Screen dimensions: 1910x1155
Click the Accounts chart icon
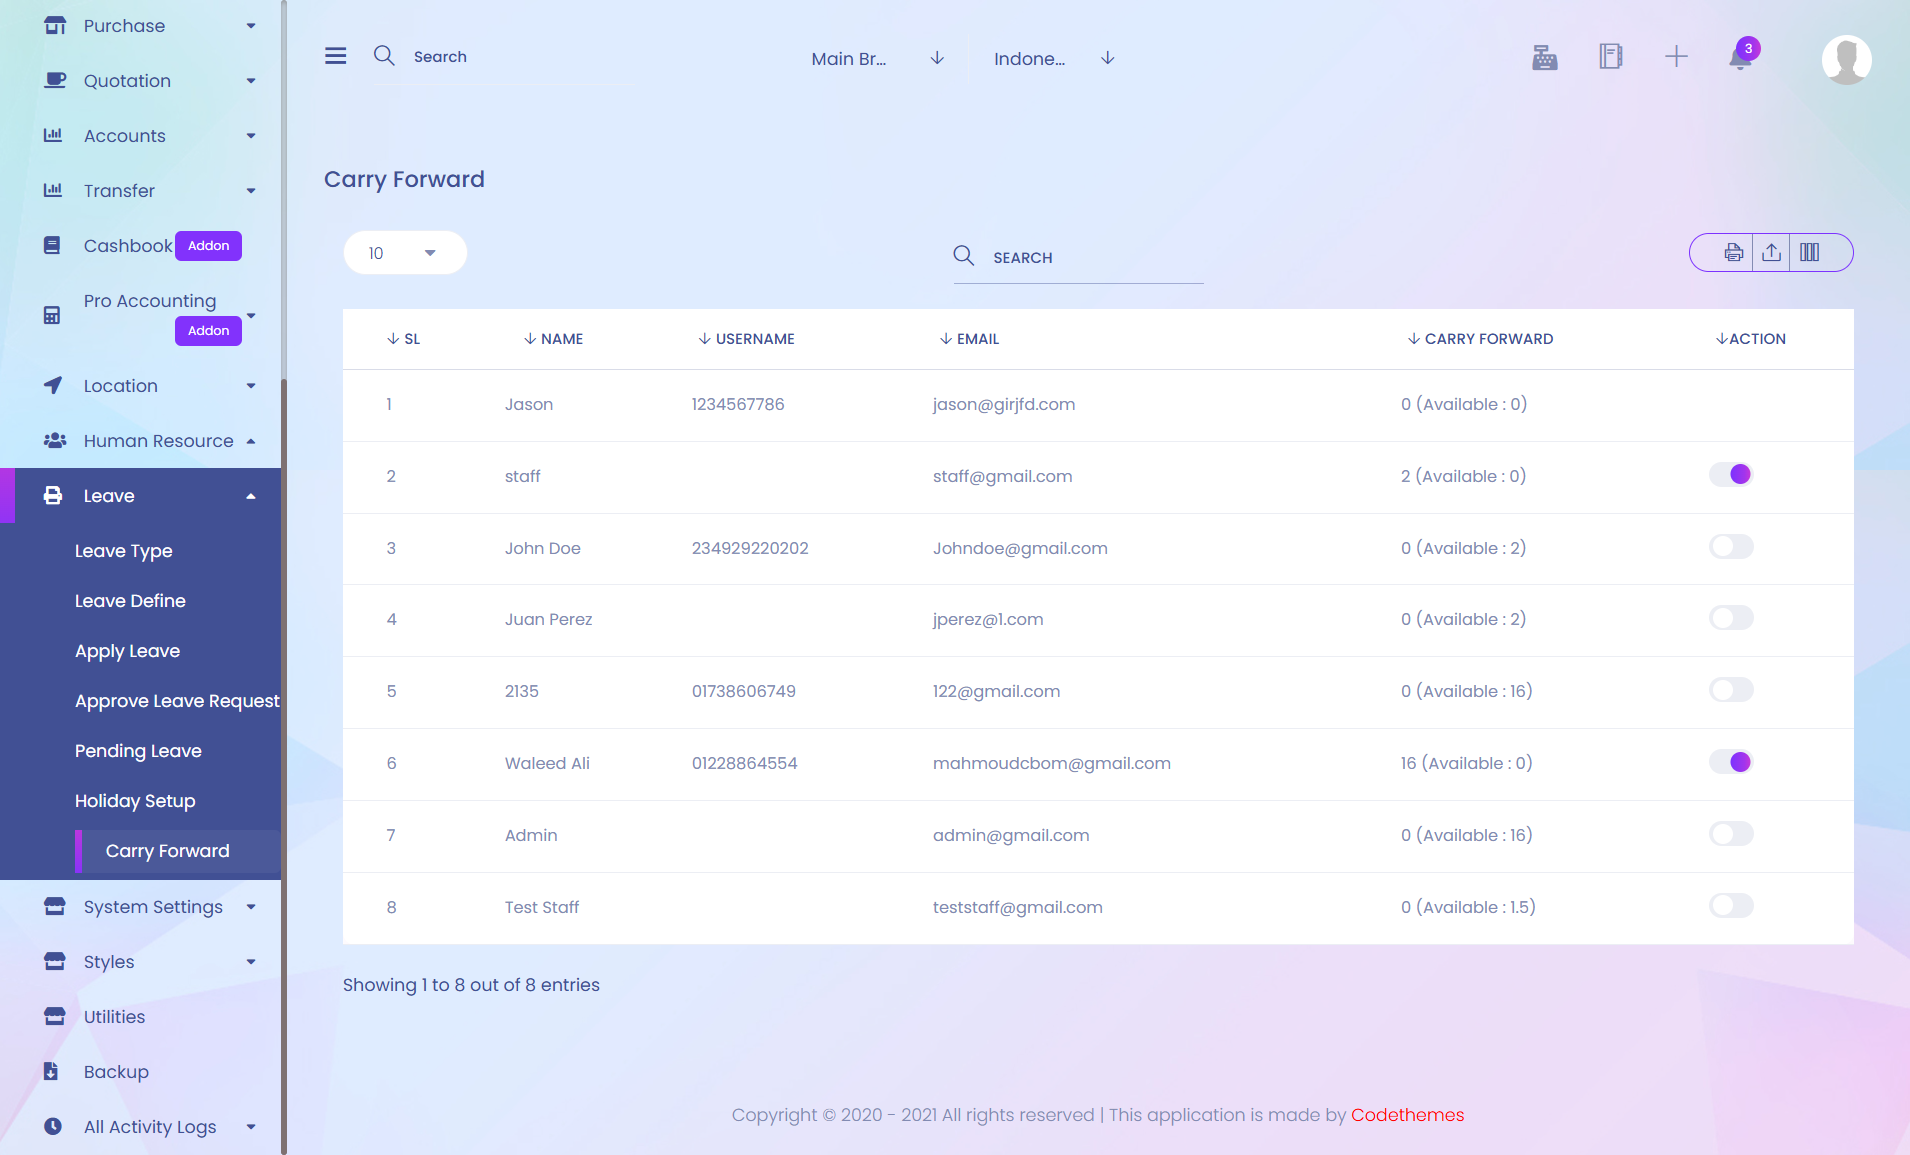point(53,135)
